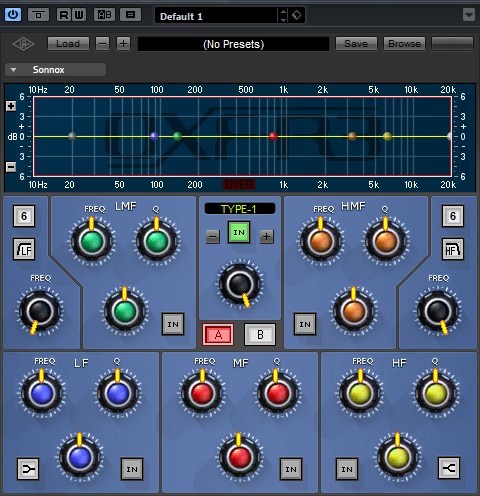Select previous EQ type with minus button
Image resolution: width=480 pixels, height=496 pixels.
tap(213, 237)
